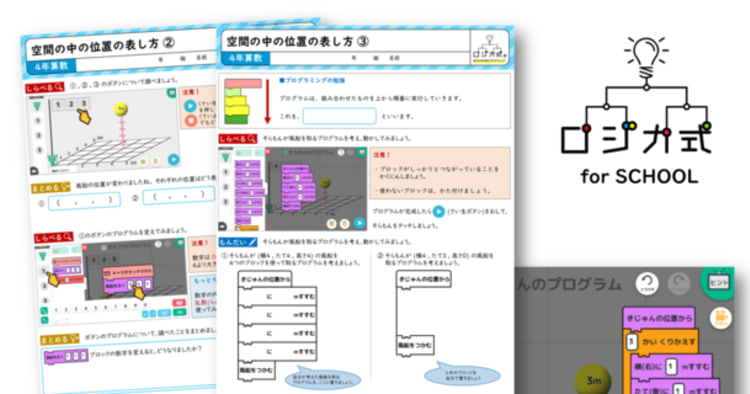This screenshot has width=750, height=394.
Task: Click the 4年算数 label on worksheet ③
Action: tap(246, 58)
